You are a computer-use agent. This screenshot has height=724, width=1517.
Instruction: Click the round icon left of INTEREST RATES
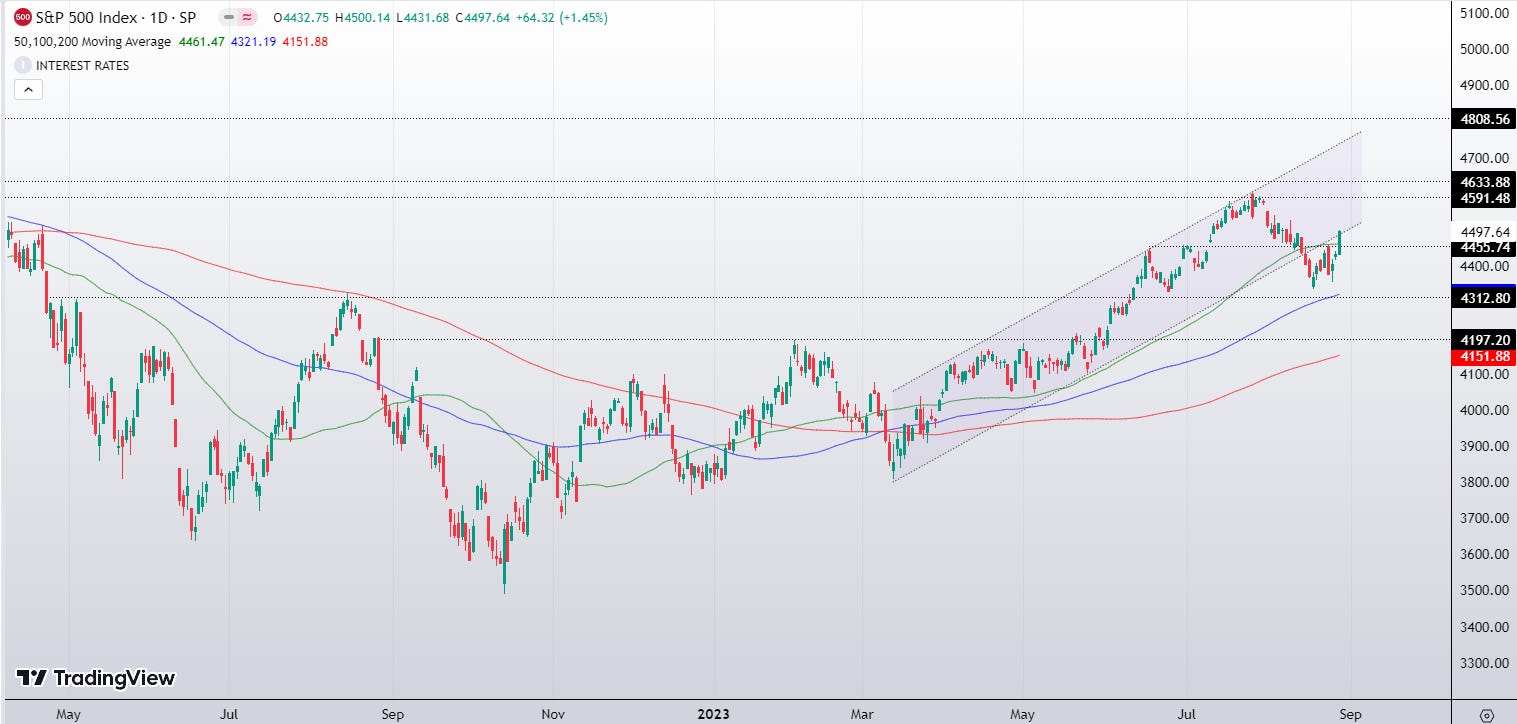pos(22,65)
